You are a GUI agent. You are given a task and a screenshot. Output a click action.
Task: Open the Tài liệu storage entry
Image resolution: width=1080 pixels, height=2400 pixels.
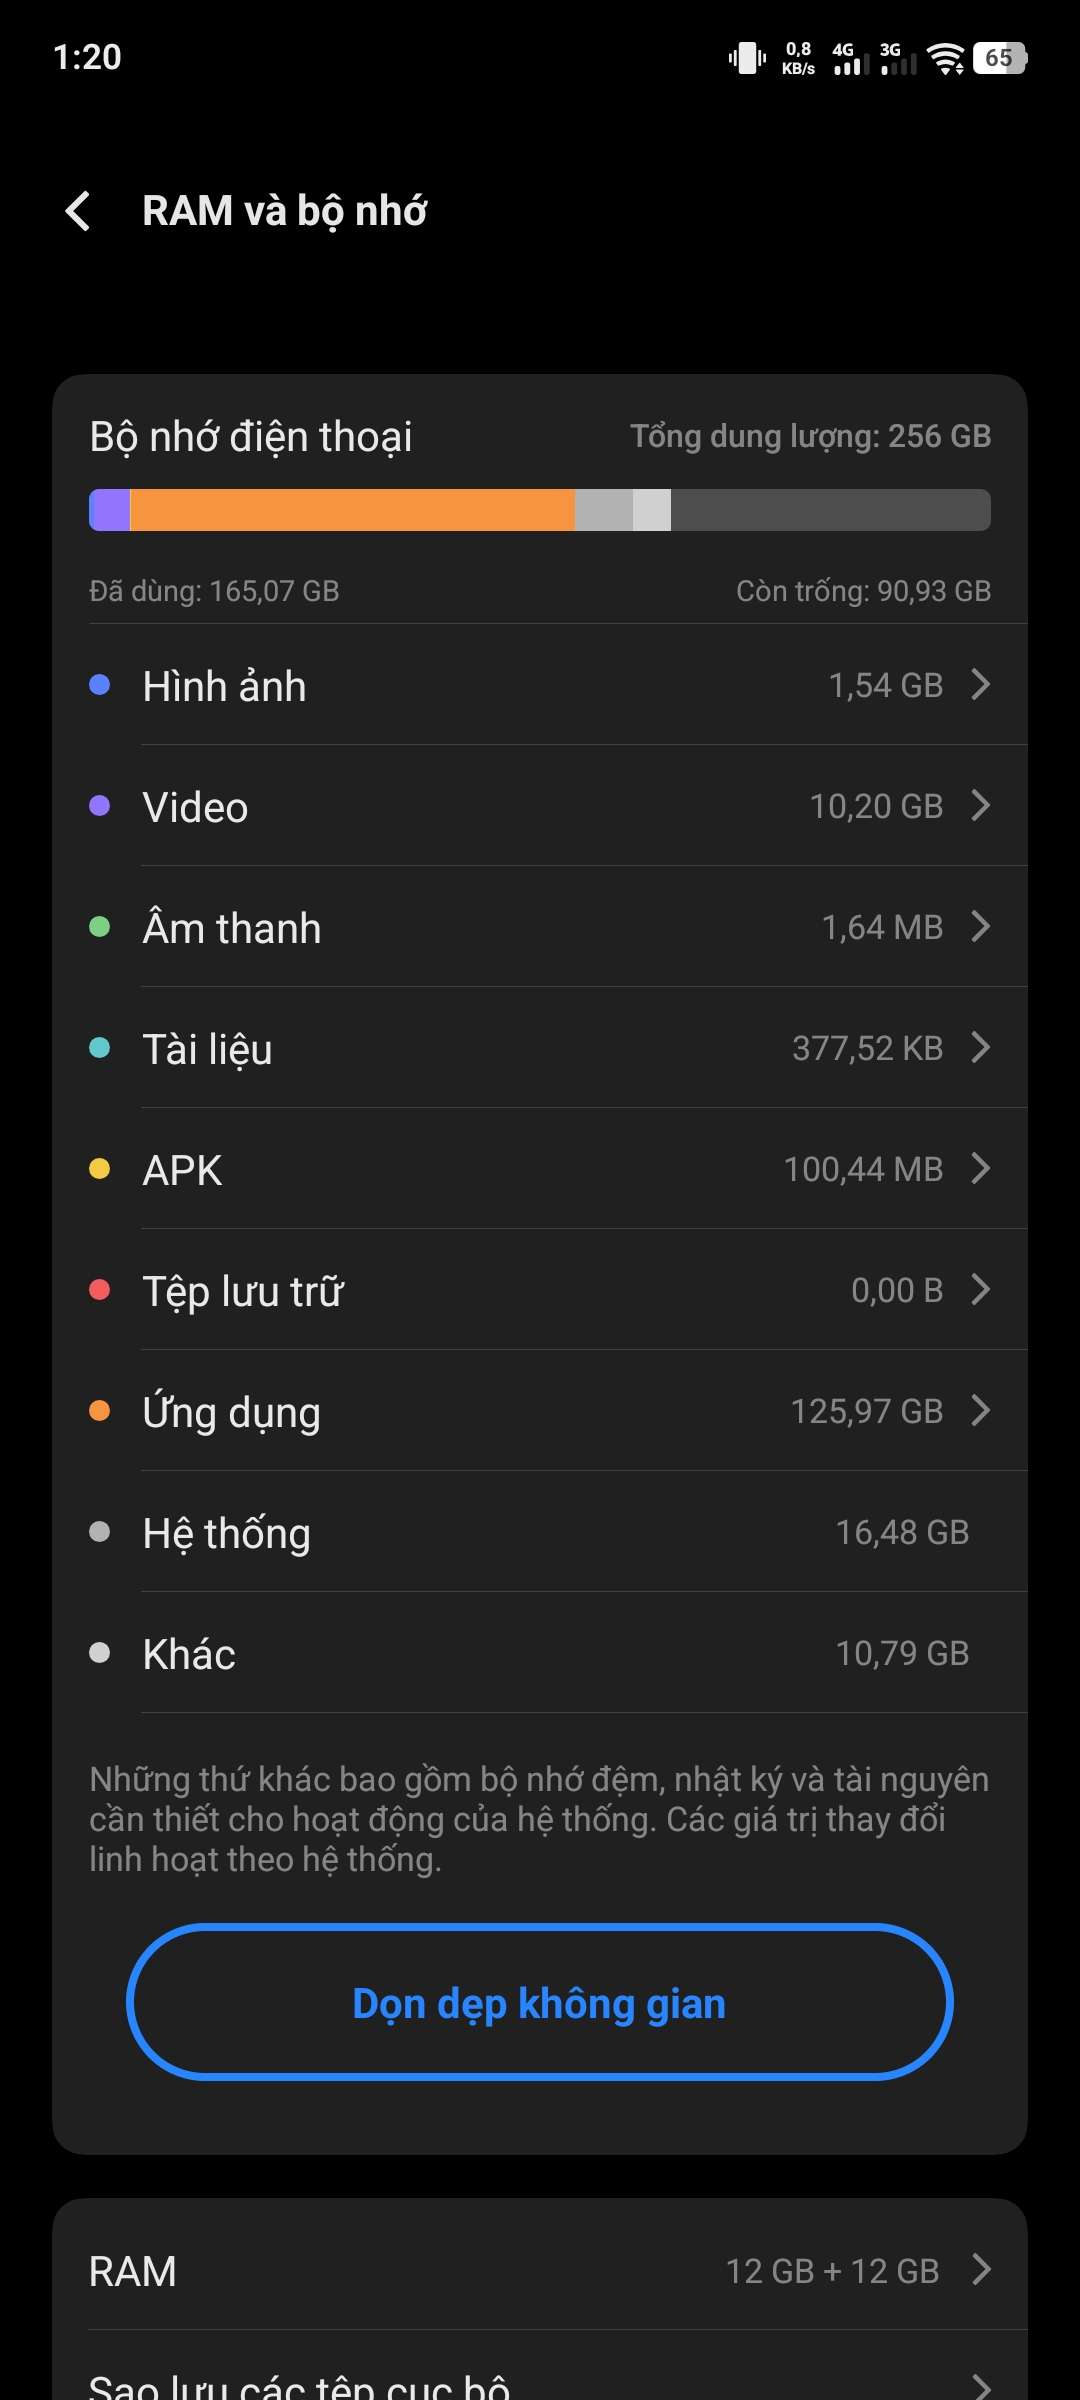click(540, 1048)
